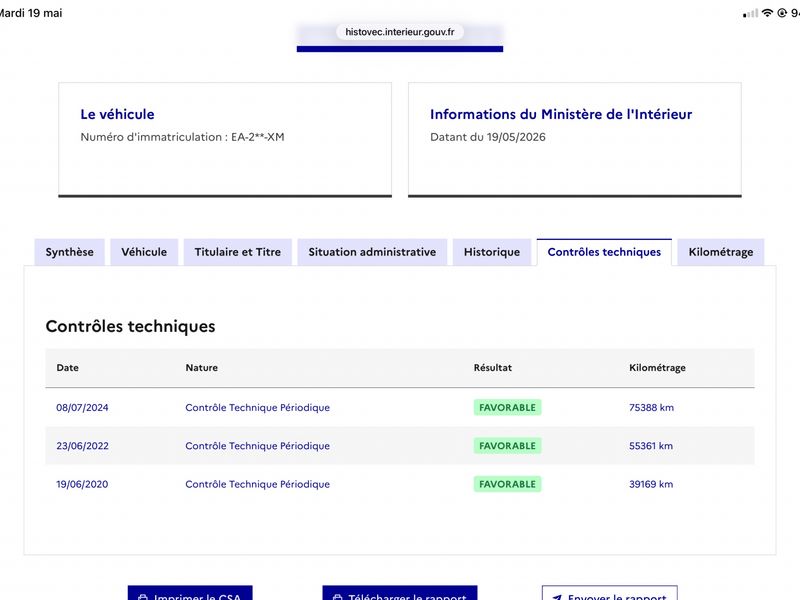
Task: Click the 23/06/2022 Contrôle Technique Périodique entry
Action: 257,446
